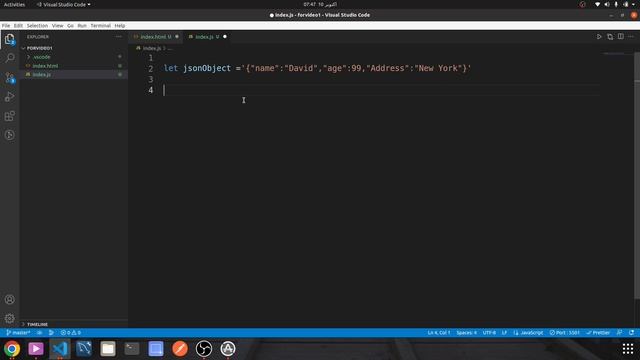Open the Help menu
This screenshot has width=640, height=360.
120,26
